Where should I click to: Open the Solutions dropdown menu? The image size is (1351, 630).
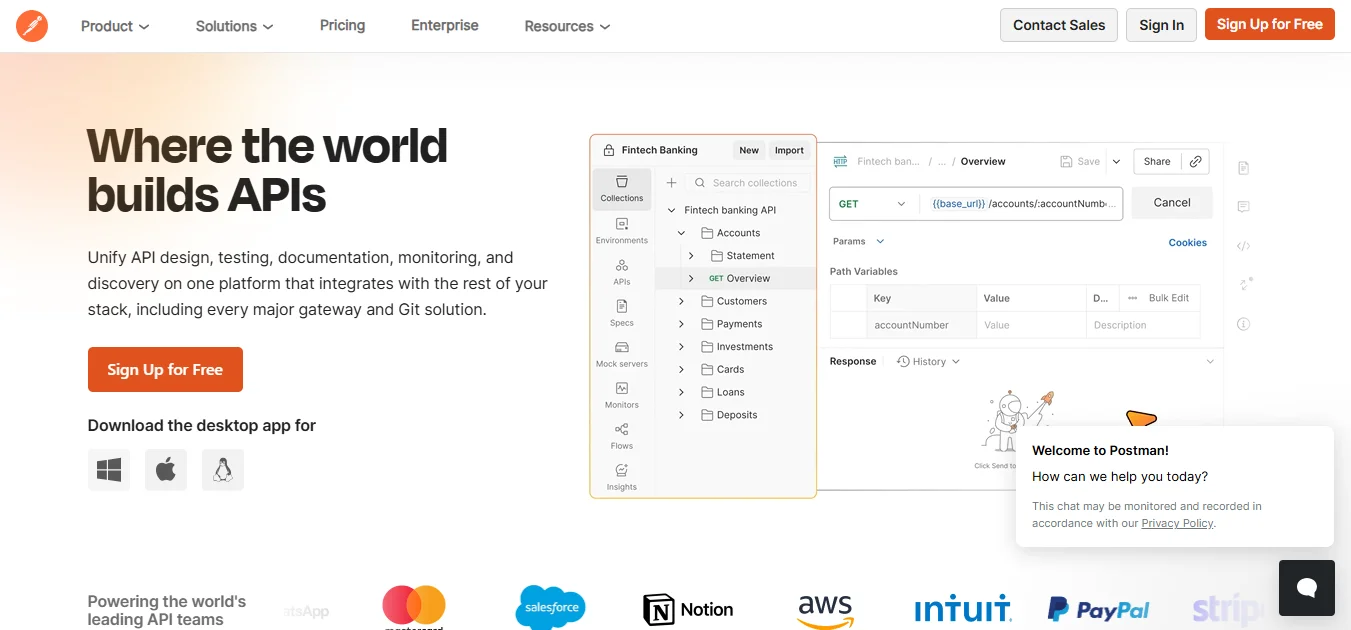234,26
